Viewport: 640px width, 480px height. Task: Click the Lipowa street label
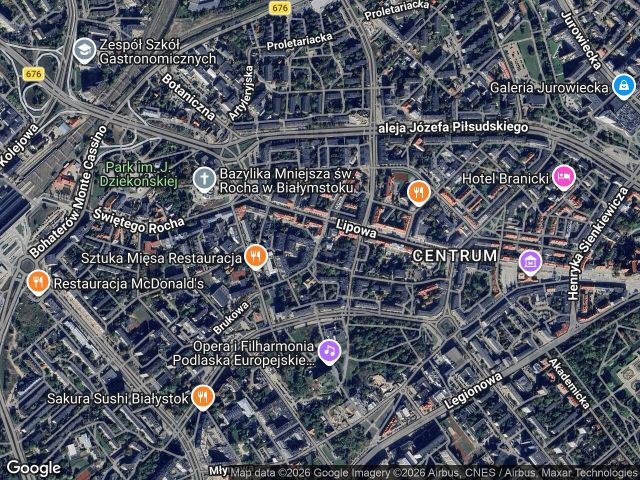pos(356,228)
